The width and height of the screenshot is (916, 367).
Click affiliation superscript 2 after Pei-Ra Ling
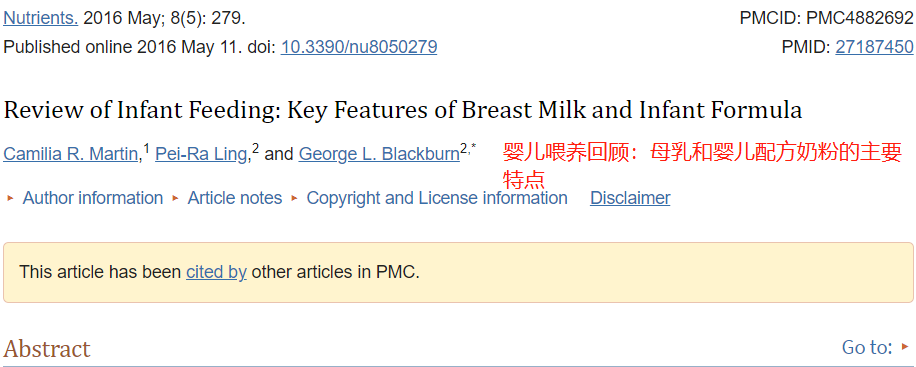click(x=255, y=149)
